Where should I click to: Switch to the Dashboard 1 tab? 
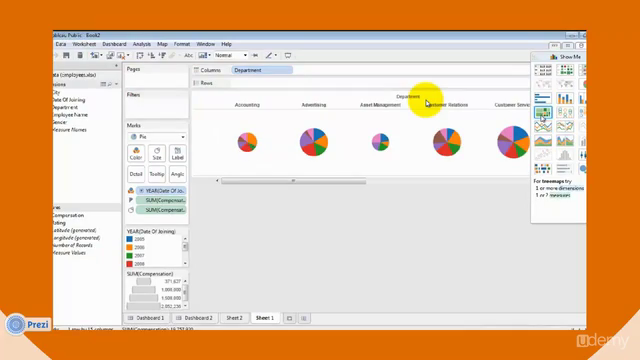[146, 318]
